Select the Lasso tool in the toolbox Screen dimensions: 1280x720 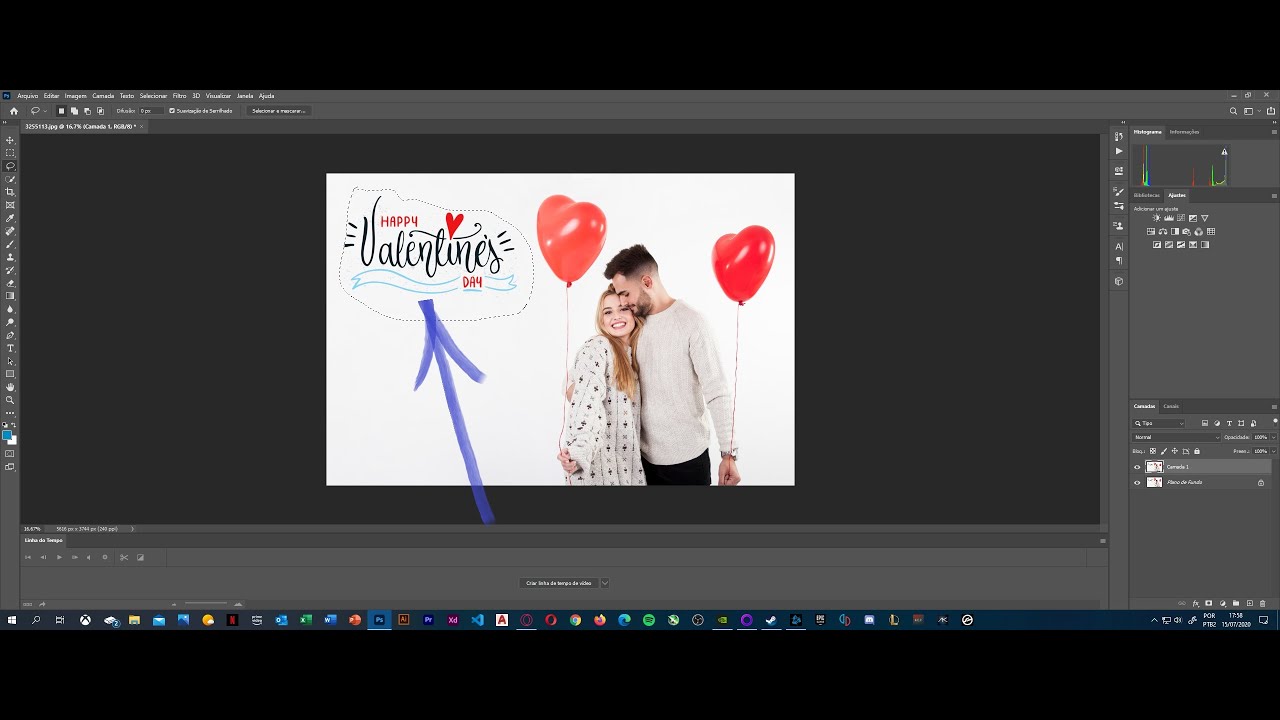tap(10, 166)
